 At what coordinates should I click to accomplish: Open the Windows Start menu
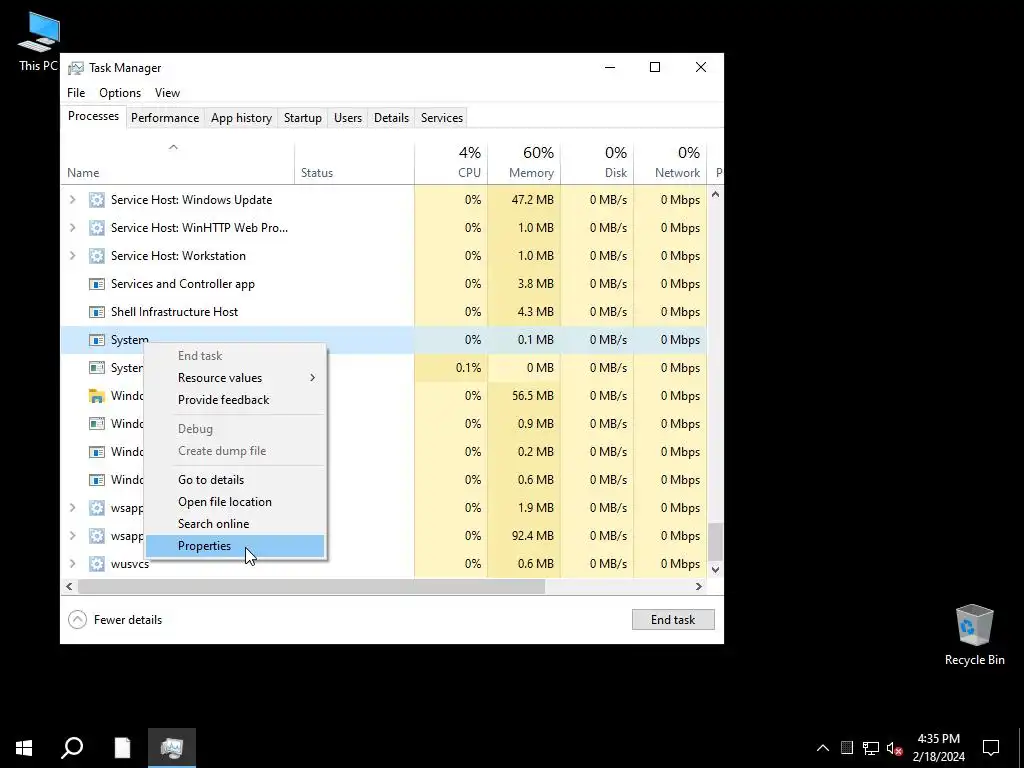point(24,747)
